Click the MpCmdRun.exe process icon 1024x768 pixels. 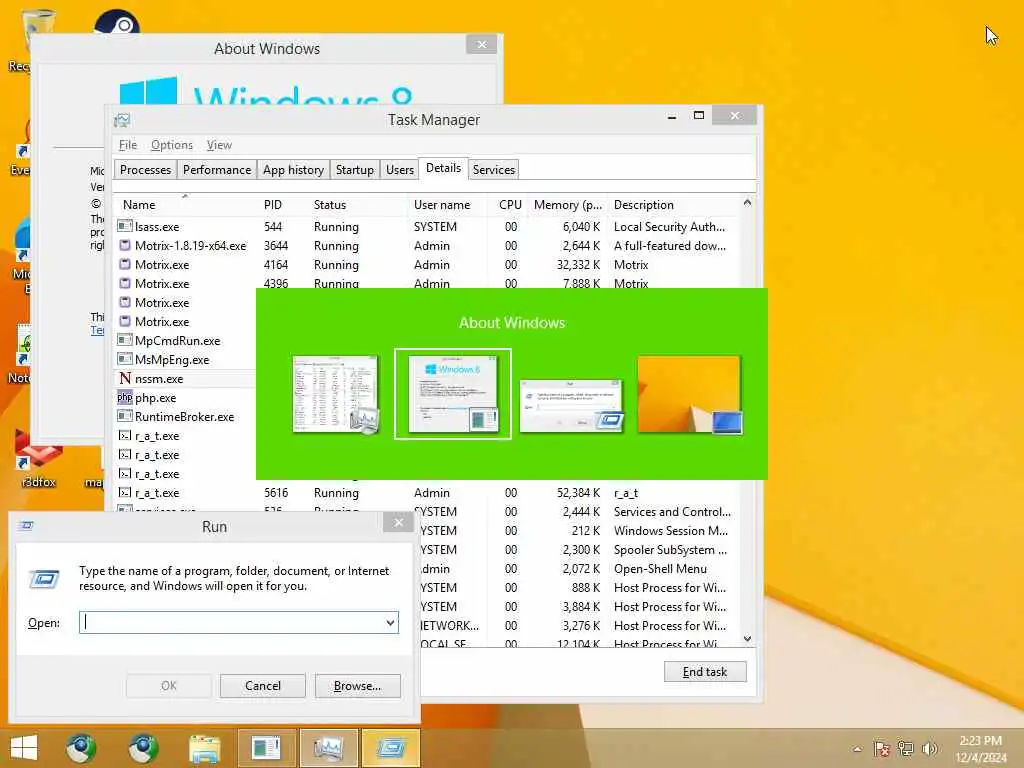coord(125,340)
